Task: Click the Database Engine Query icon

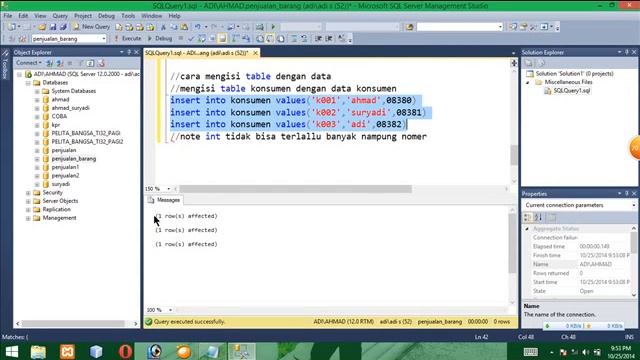Action: coord(119,27)
